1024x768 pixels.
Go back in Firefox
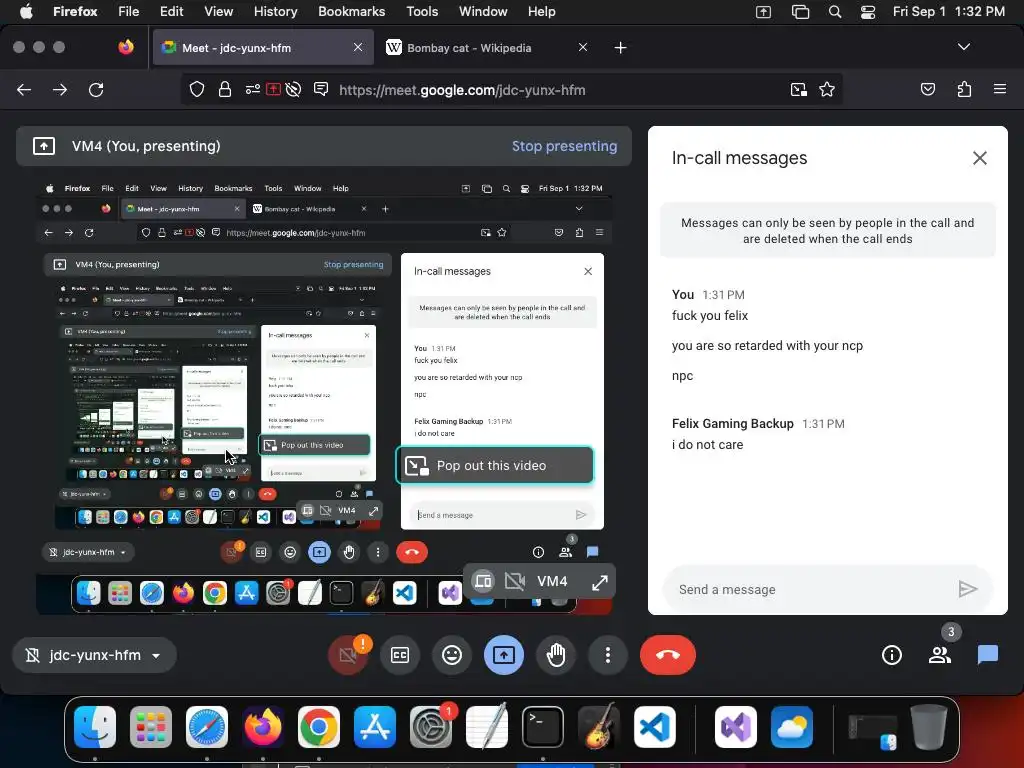(24, 90)
